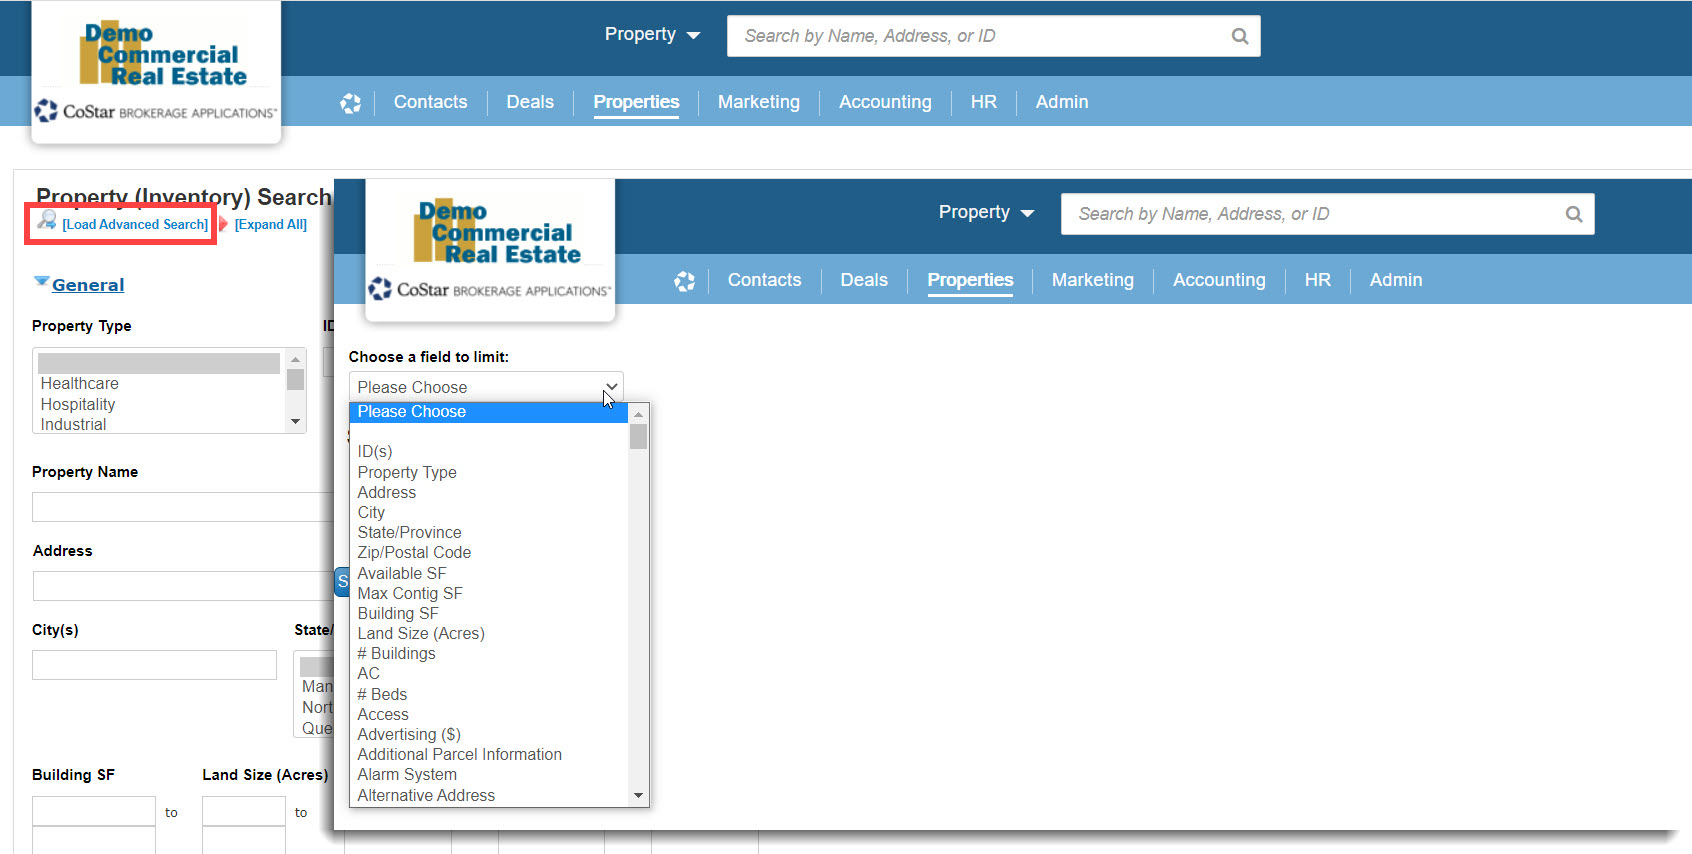Click the up arrow of the Property Type list
This screenshot has height=854, width=1692.
[295, 359]
